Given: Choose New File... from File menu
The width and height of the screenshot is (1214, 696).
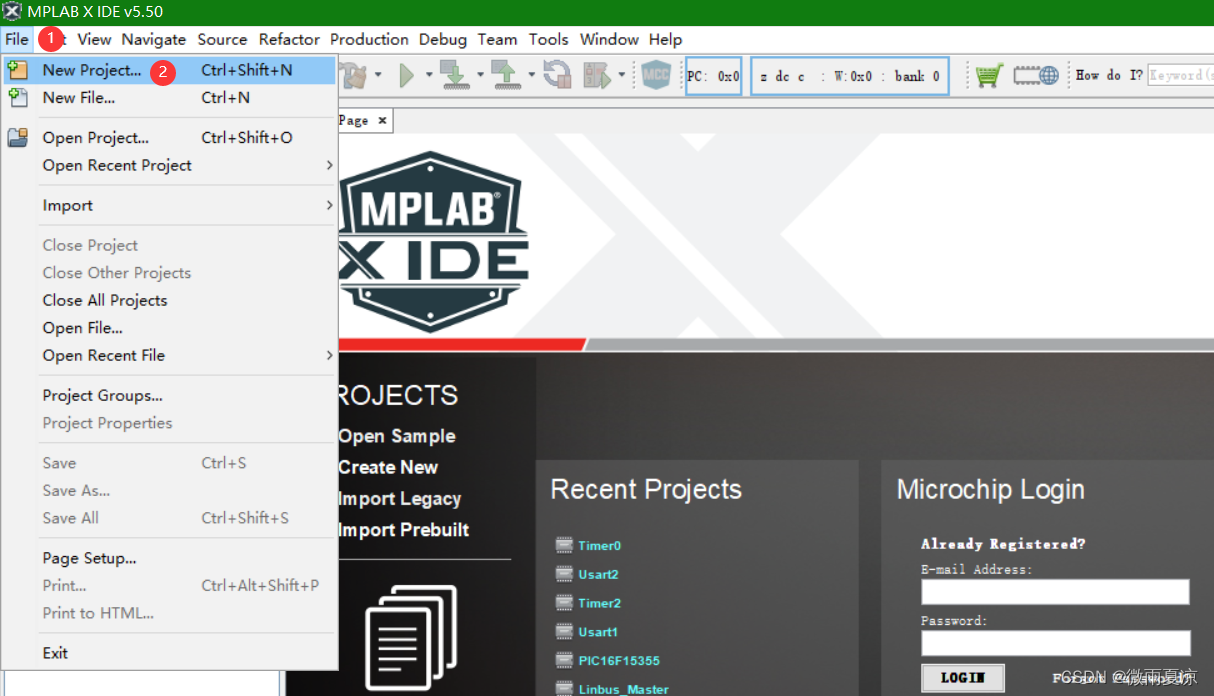Looking at the screenshot, I should tap(169, 97).
